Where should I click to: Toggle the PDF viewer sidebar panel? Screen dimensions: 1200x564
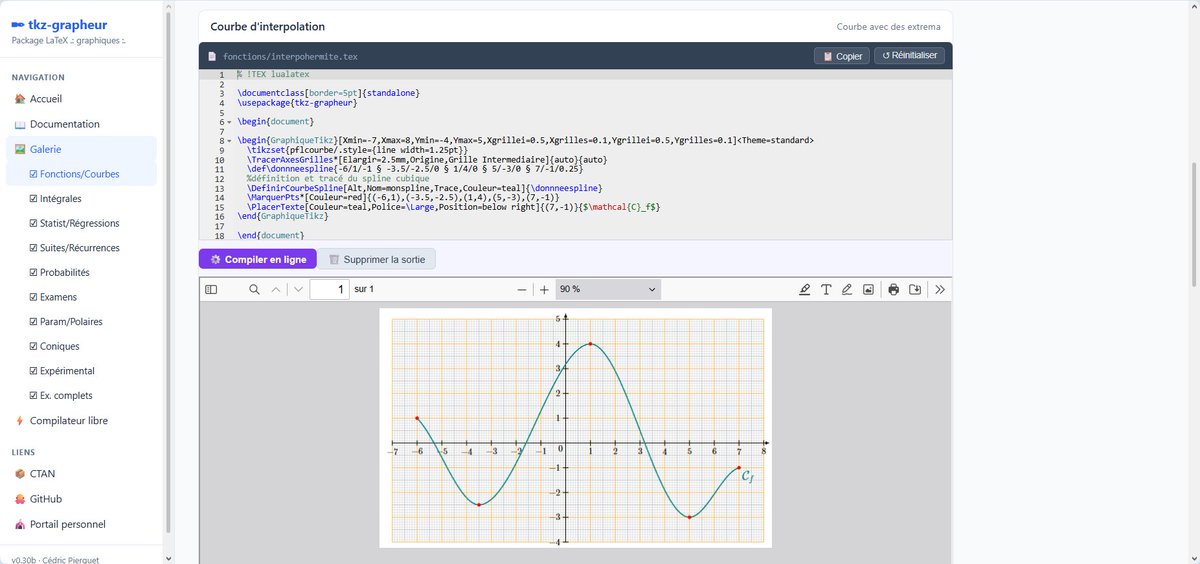211,289
